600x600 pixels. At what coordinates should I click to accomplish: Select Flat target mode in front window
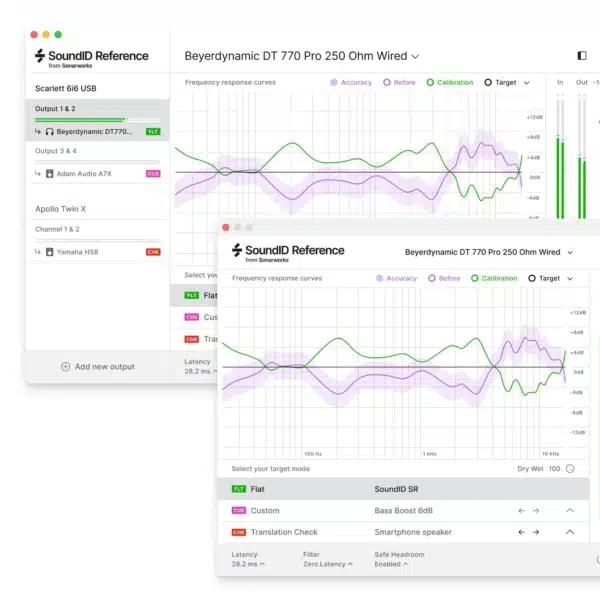click(x=403, y=489)
